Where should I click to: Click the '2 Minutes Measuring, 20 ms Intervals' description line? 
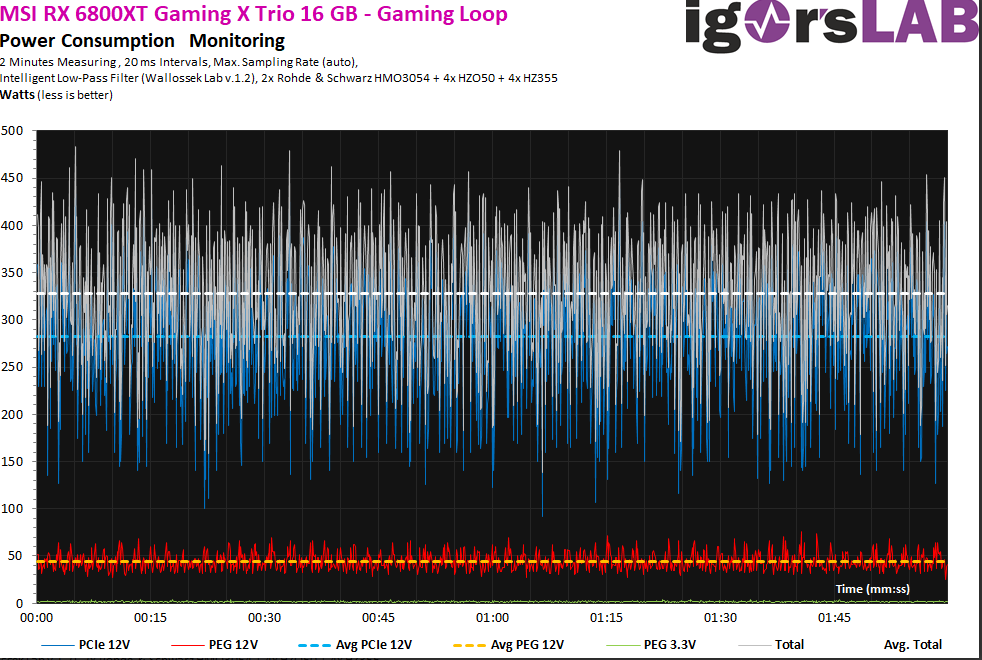pos(178,62)
